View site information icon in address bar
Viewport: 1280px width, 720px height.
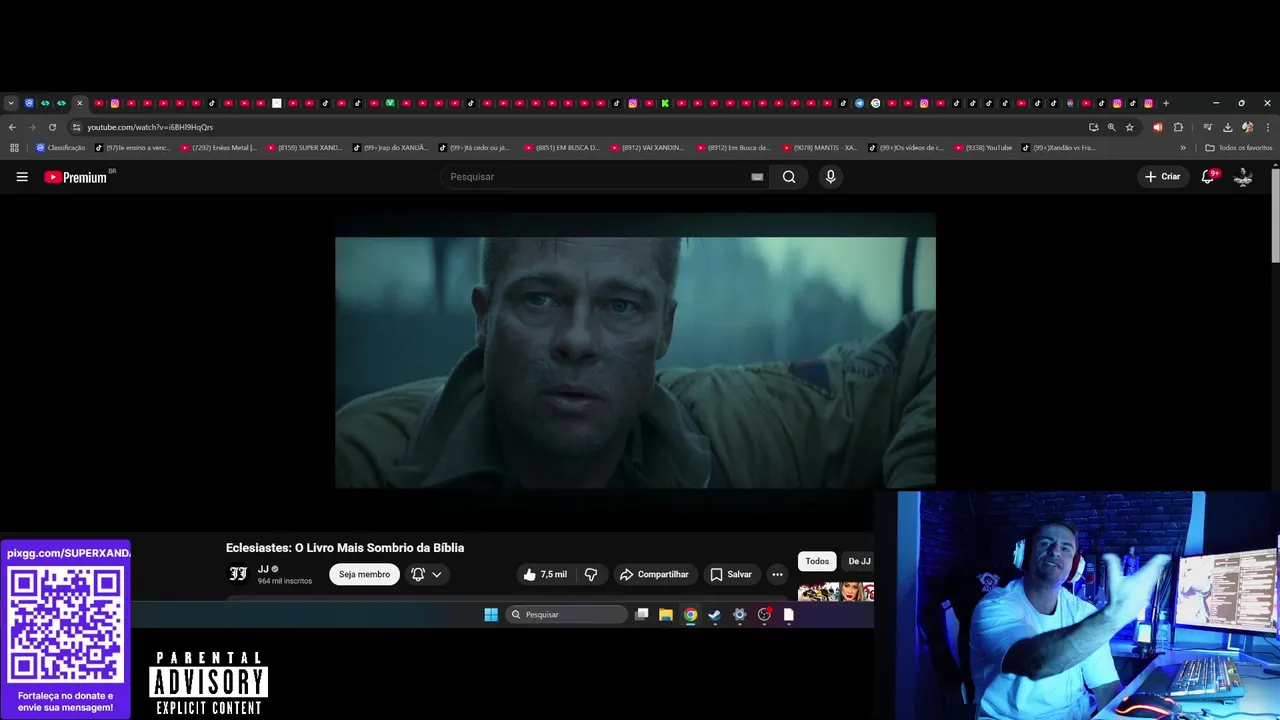pos(76,127)
